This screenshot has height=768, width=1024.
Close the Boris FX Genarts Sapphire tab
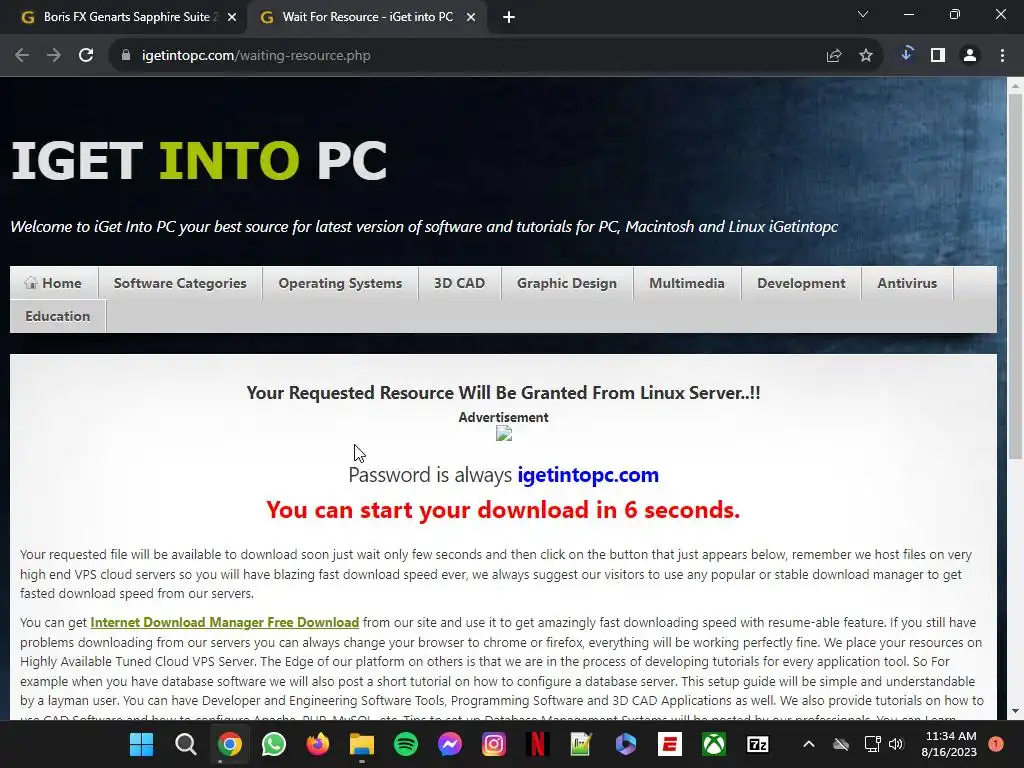[232, 18]
